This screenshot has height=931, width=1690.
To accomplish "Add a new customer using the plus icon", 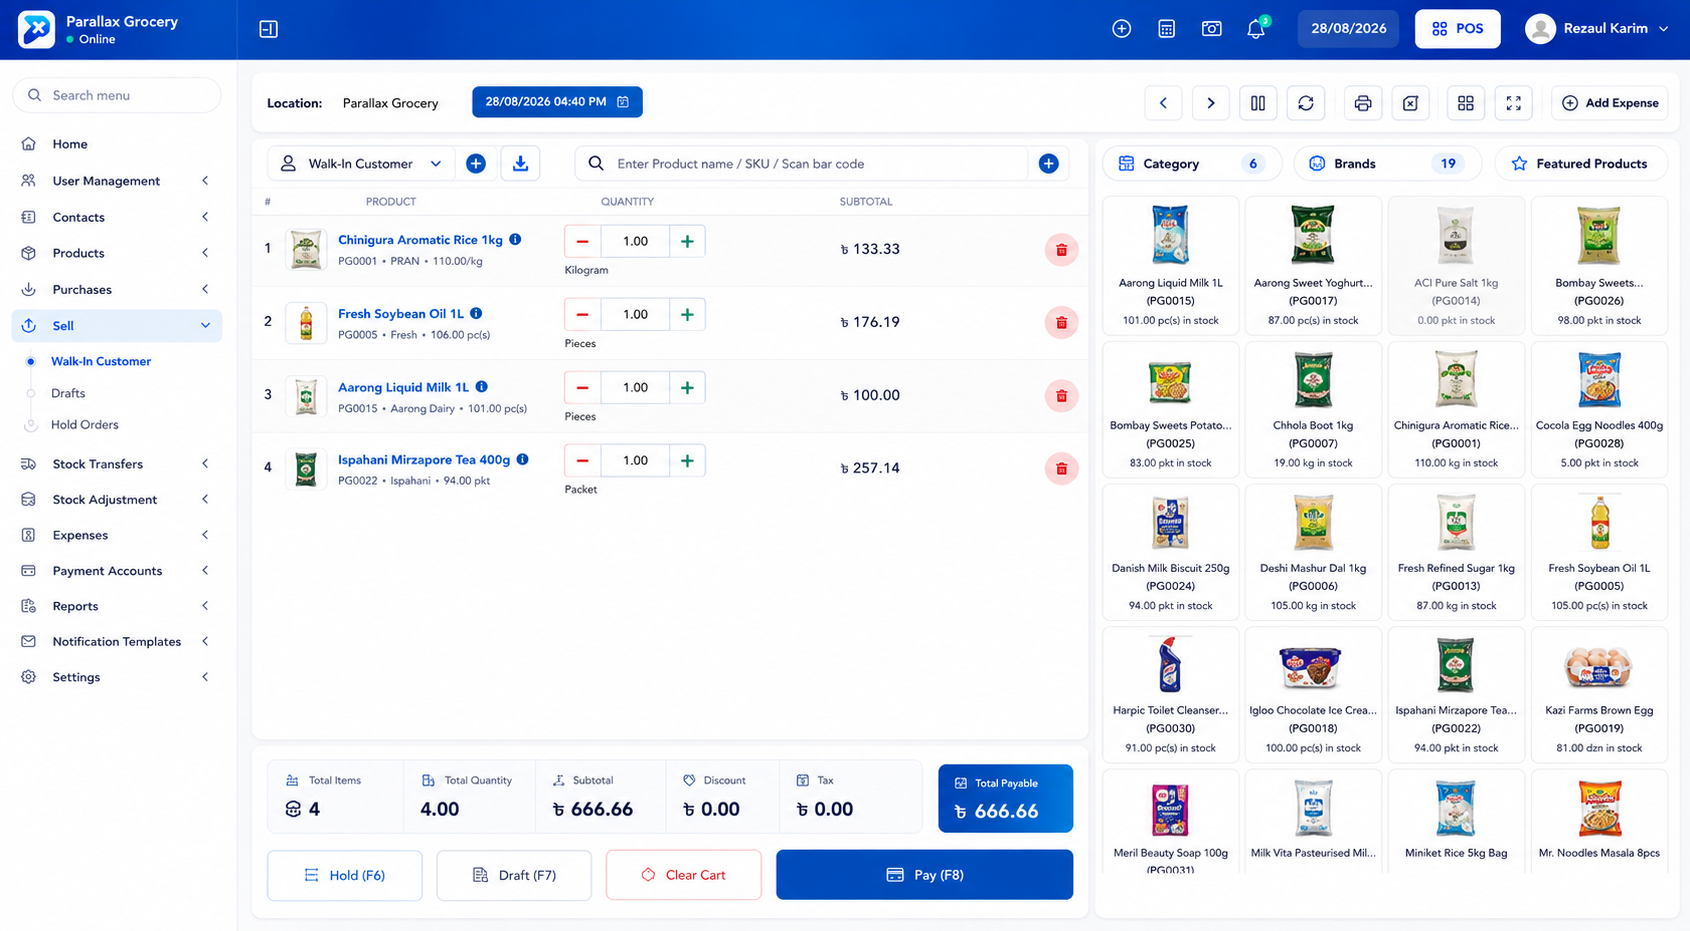I will [476, 164].
